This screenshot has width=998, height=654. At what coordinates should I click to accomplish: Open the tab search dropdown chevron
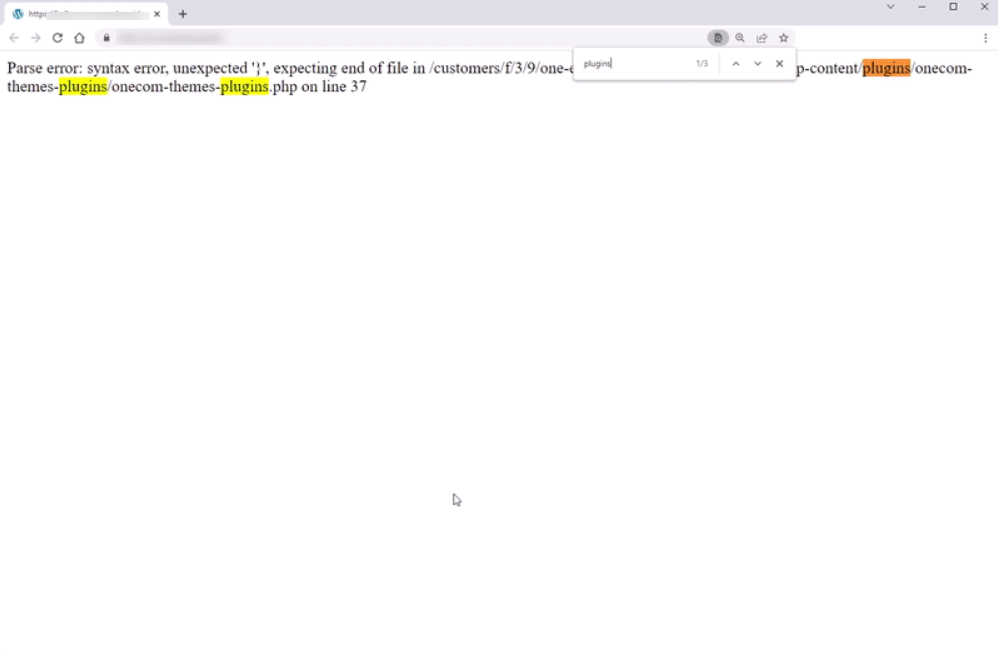[890, 7]
